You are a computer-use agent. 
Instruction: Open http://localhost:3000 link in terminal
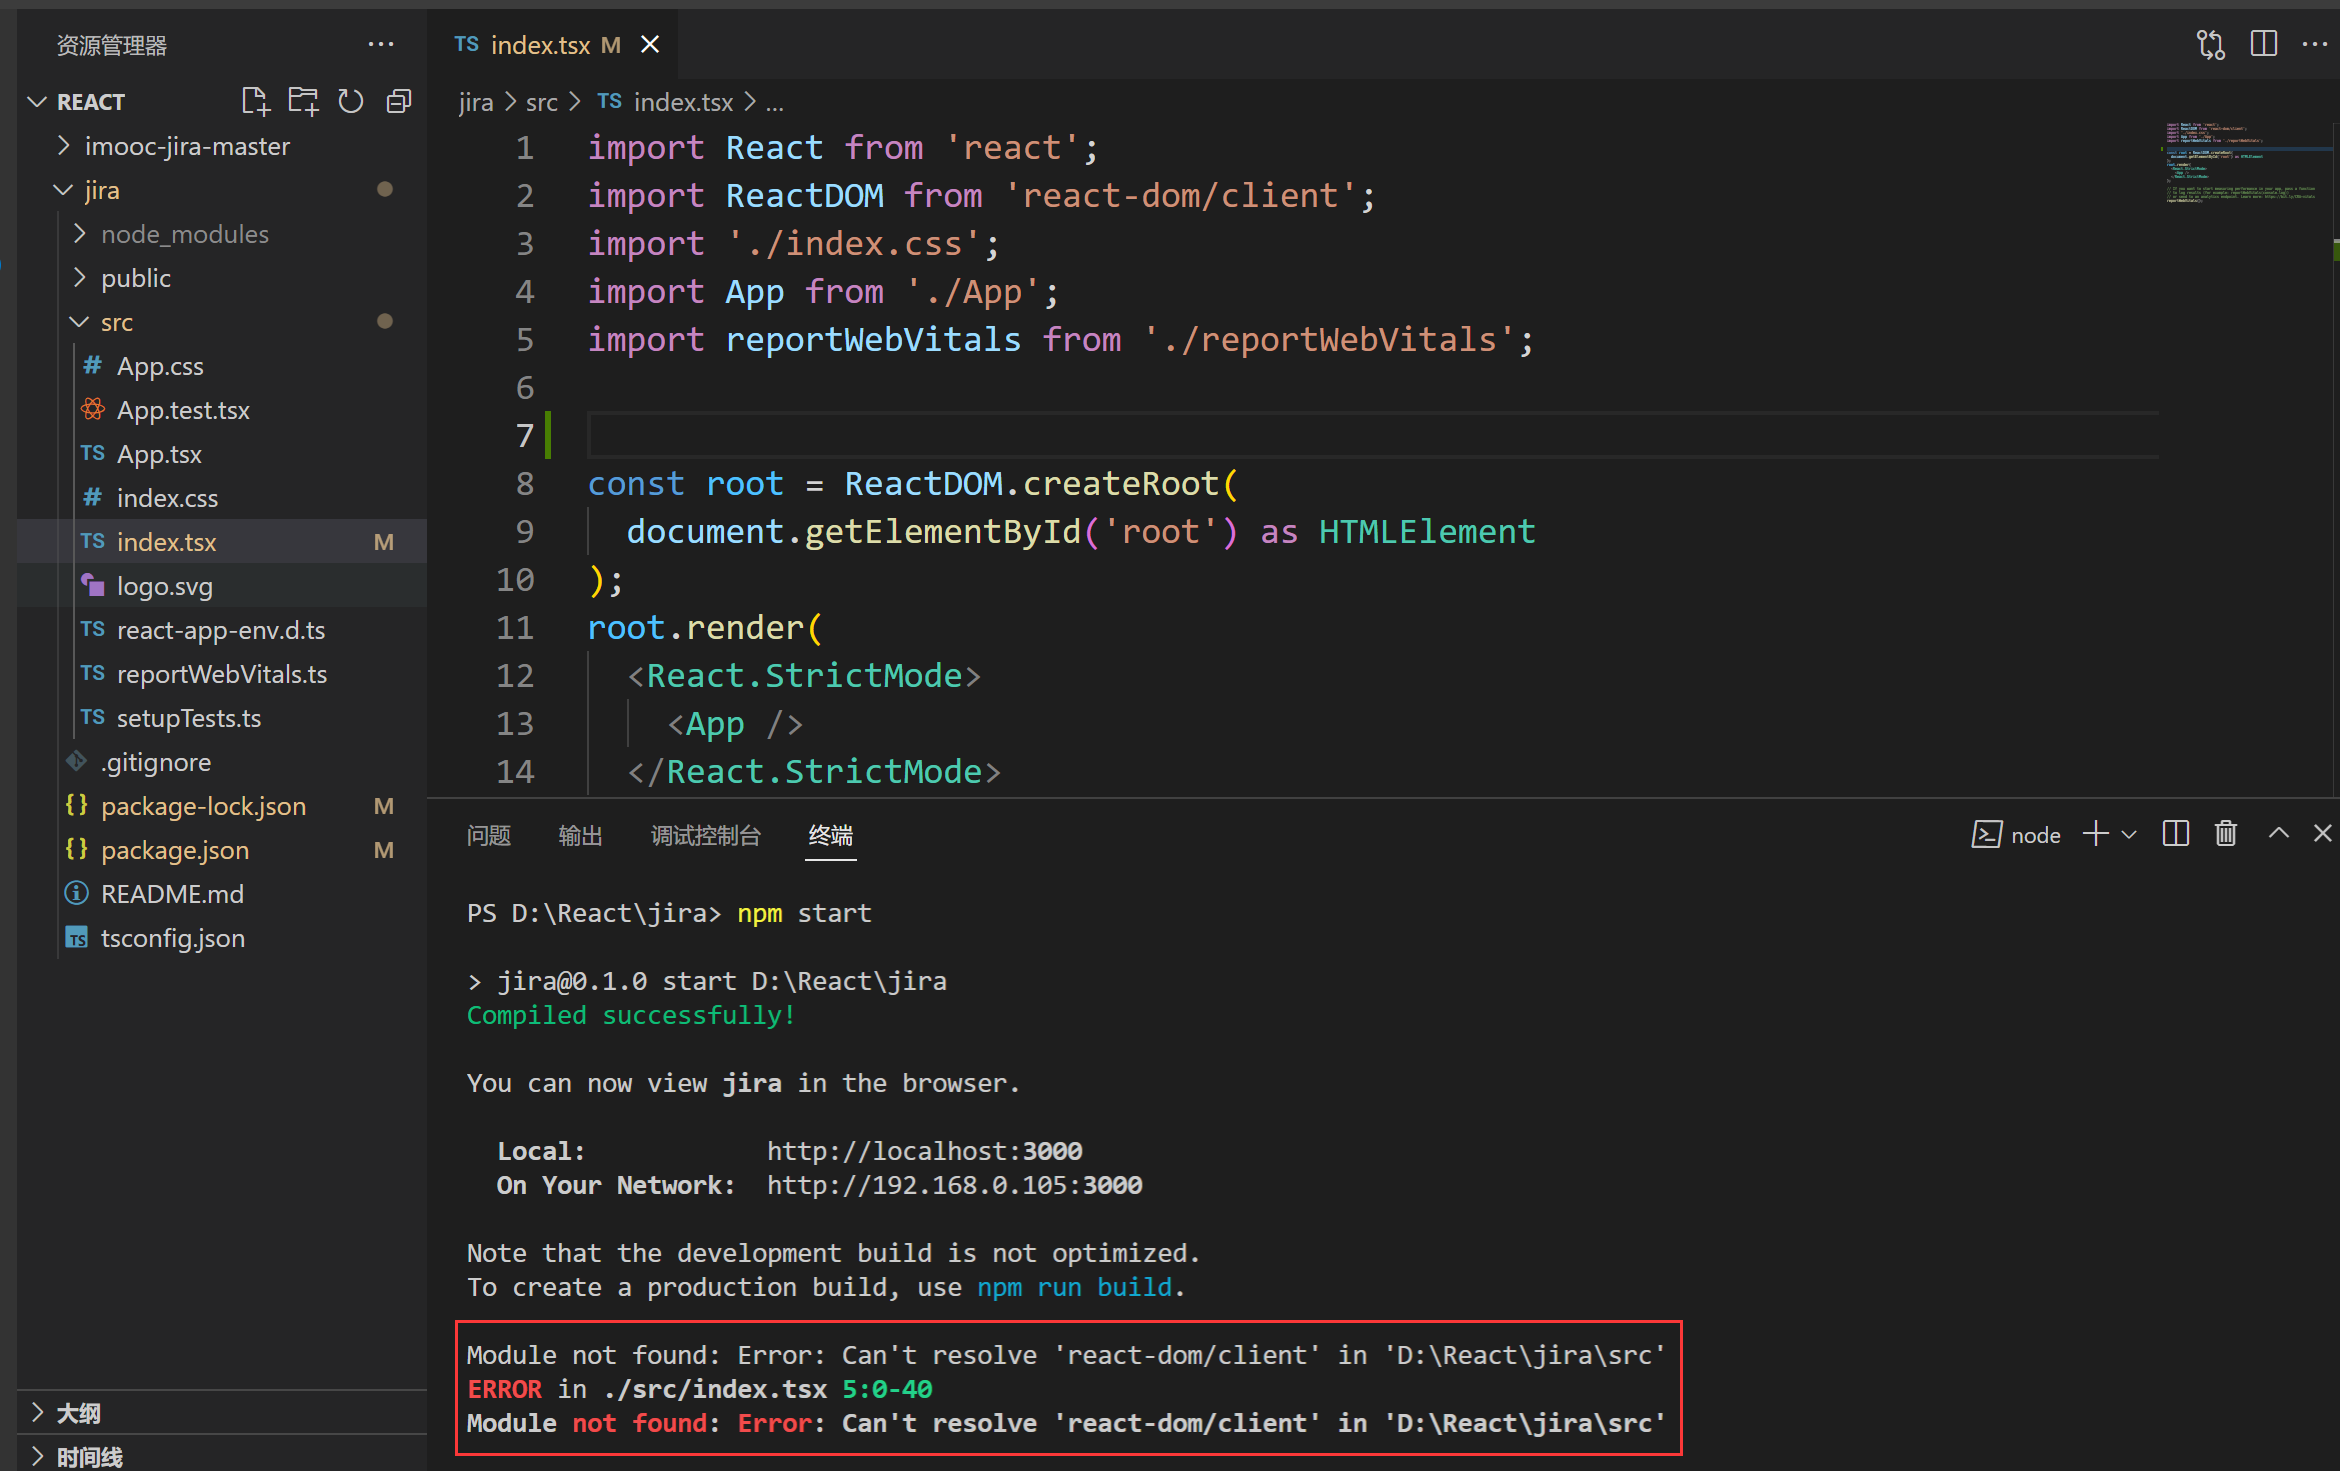[x=924, y=1151]
